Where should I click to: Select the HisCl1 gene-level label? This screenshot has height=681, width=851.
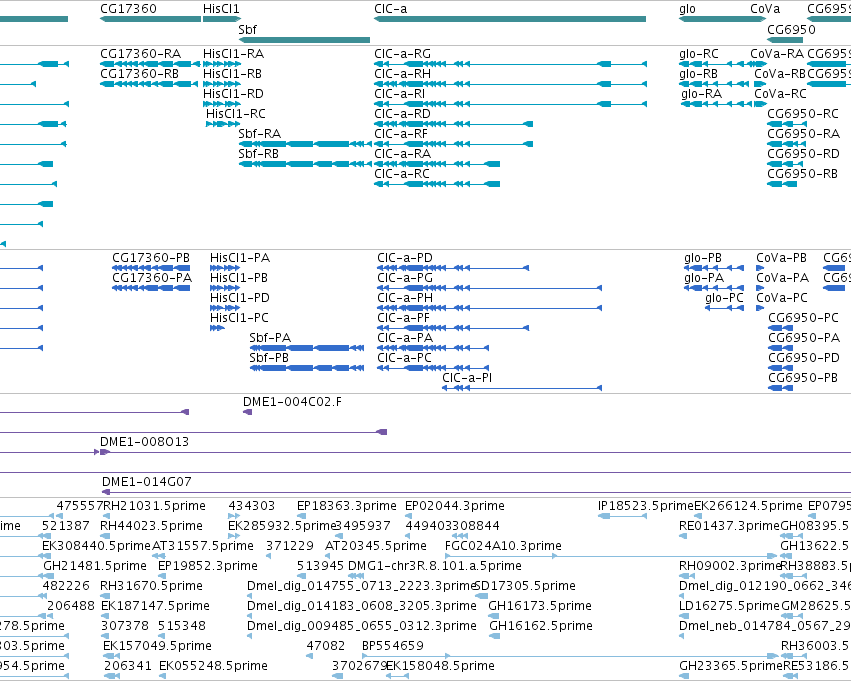(x=221, y=9)
